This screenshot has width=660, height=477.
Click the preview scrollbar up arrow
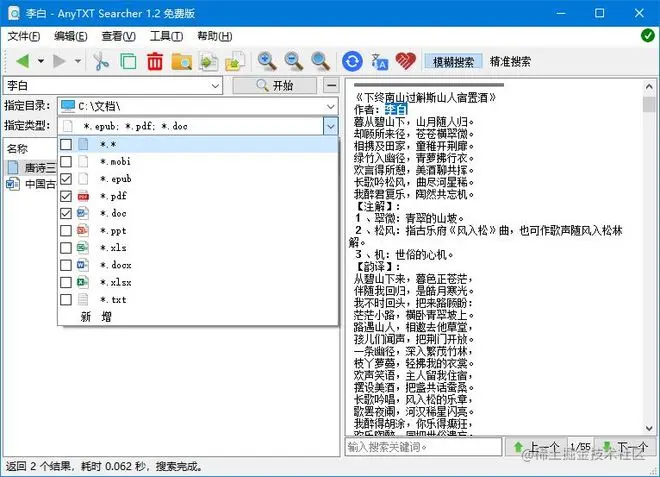[x=649, y=86]
